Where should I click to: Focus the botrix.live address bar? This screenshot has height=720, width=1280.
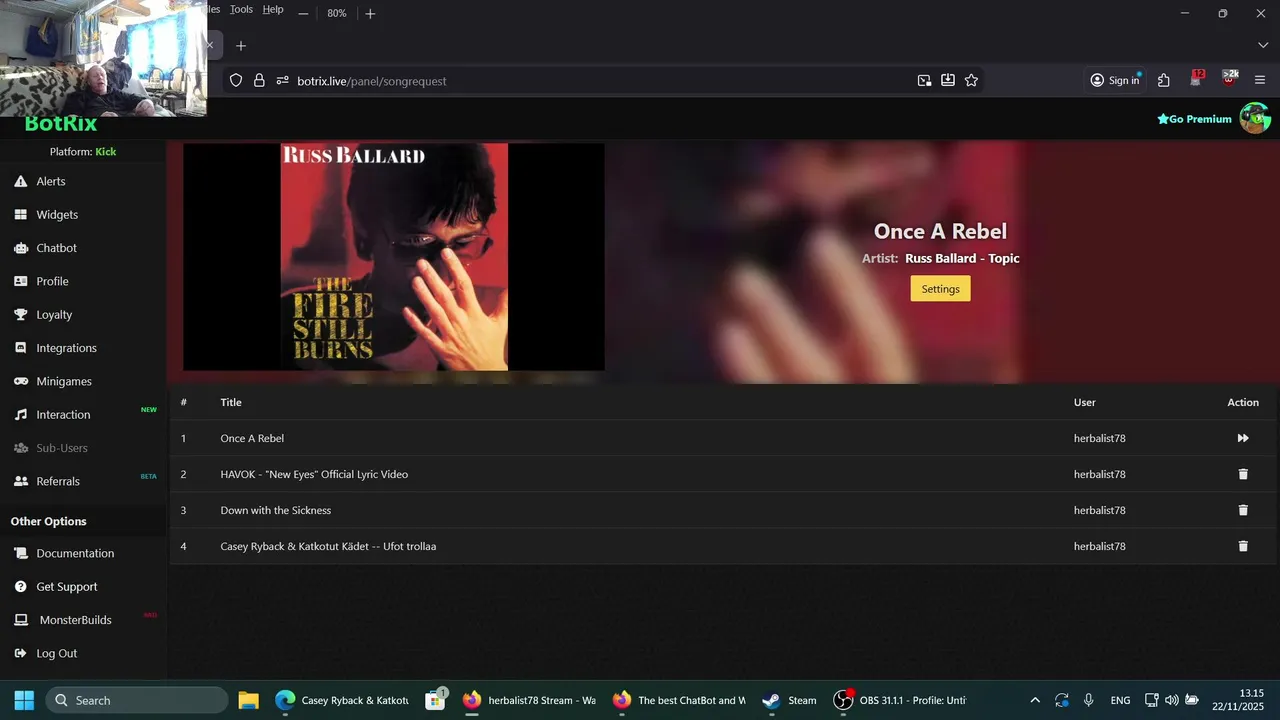pyautogui.click(x=600, y=81)
